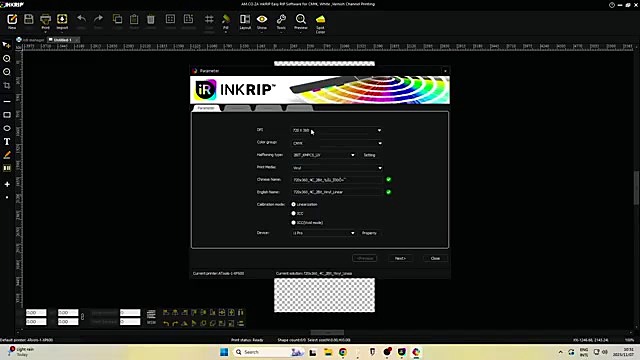Select the zoom out tool in sidebar

click(7, 72)
